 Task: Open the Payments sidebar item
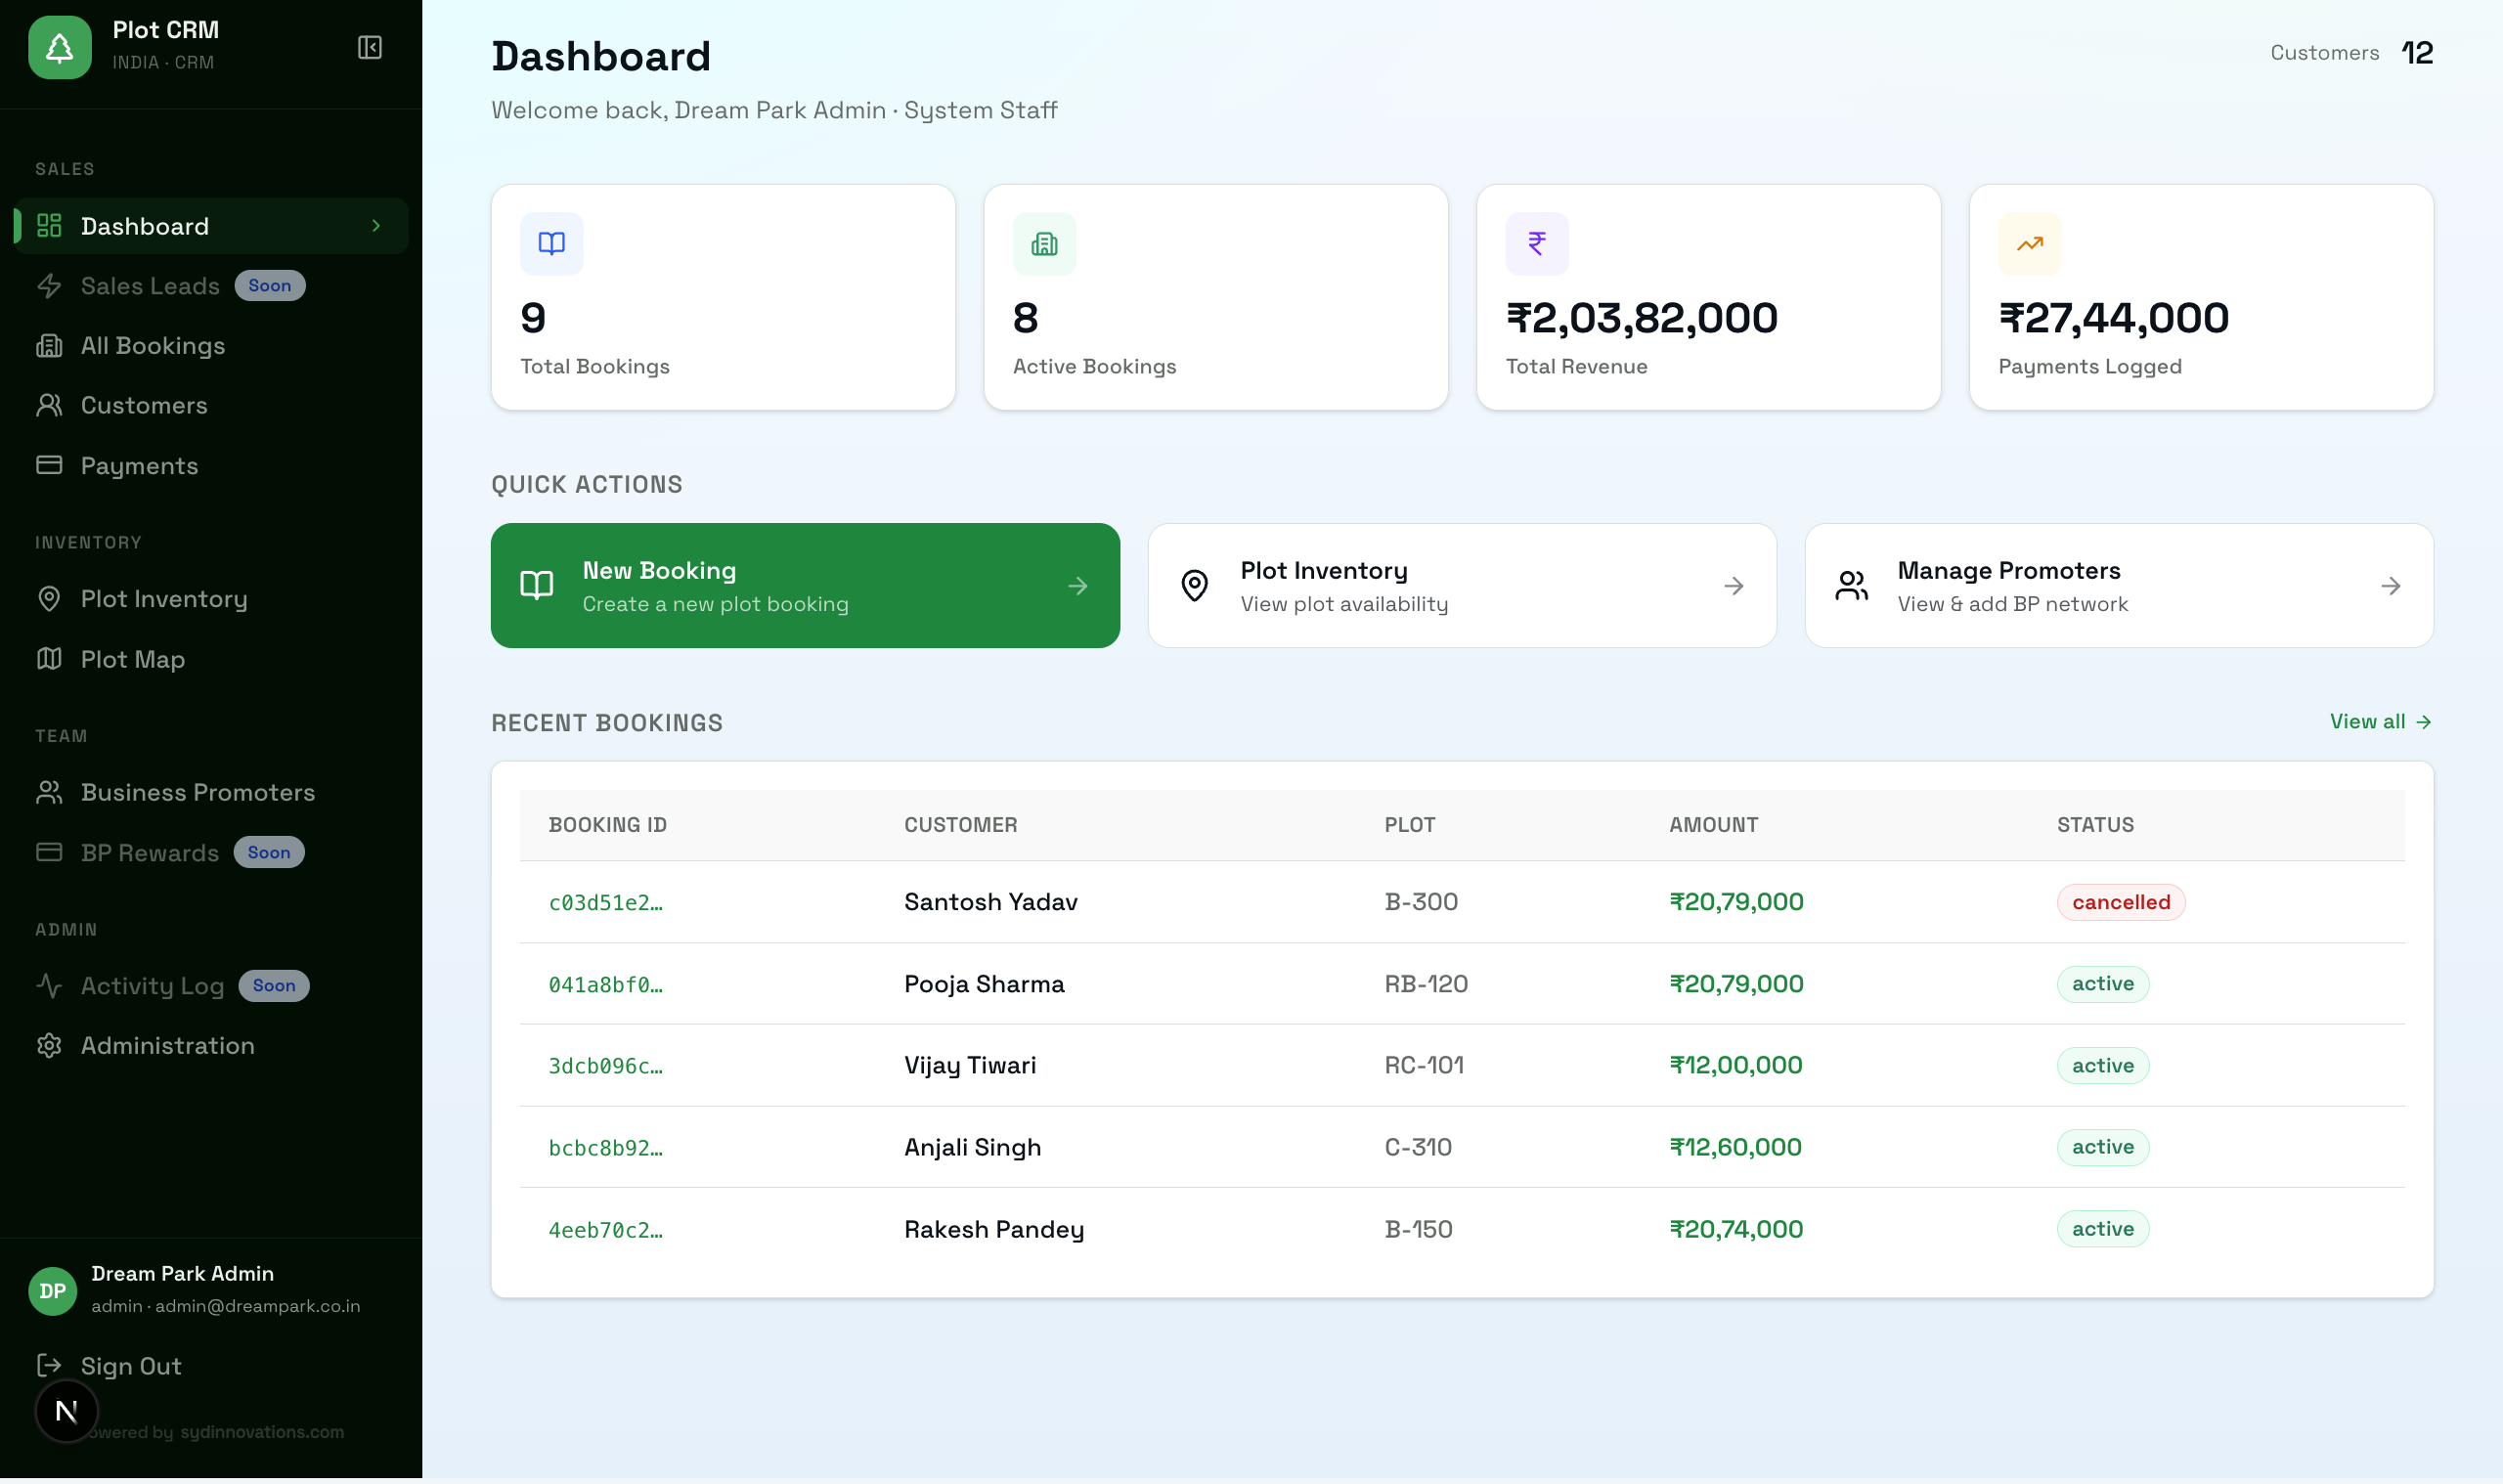211,466
